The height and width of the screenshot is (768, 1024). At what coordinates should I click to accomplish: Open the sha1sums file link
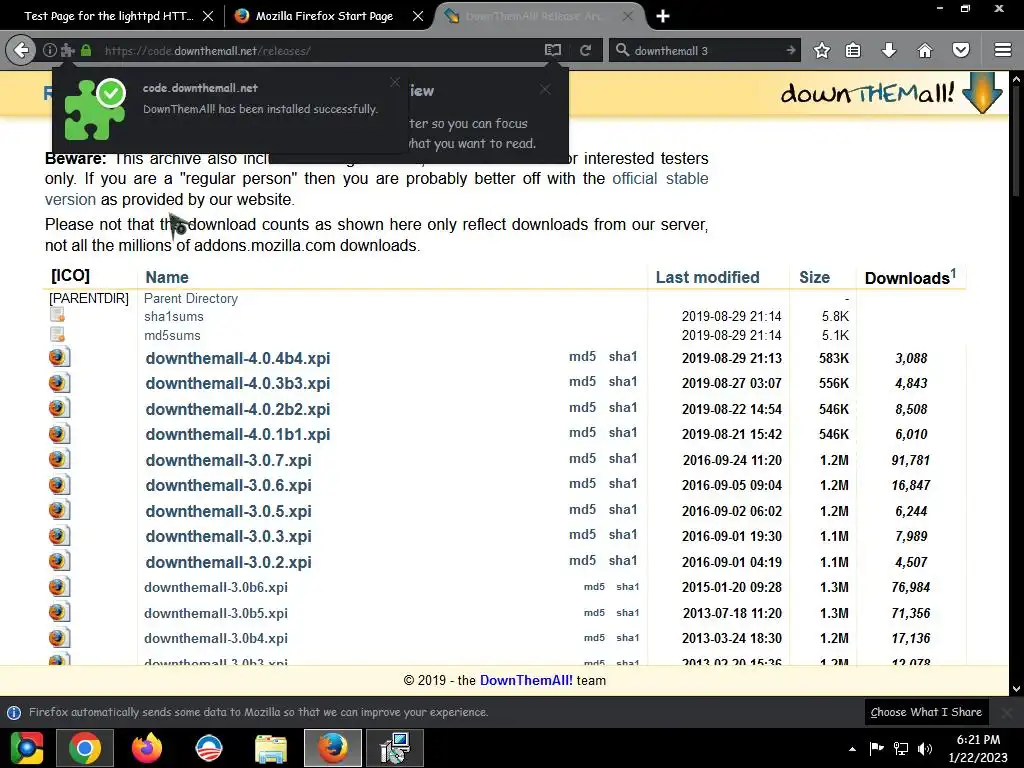pos(174,317)
